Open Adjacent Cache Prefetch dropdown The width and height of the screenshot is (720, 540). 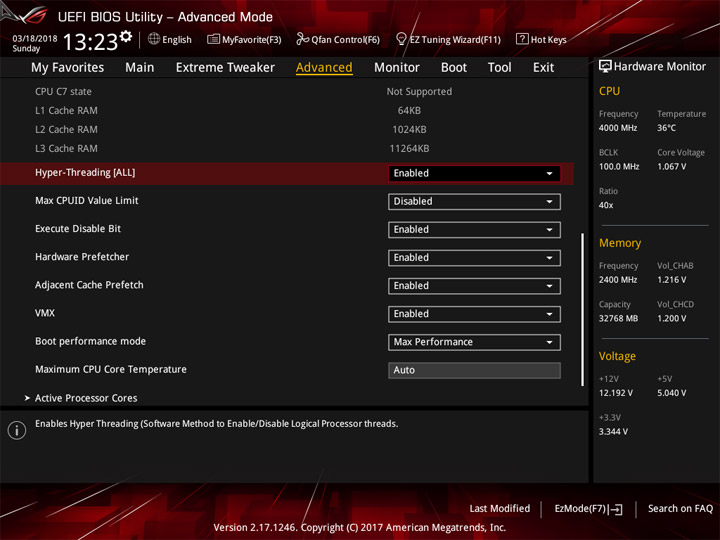tap(474, 286)
